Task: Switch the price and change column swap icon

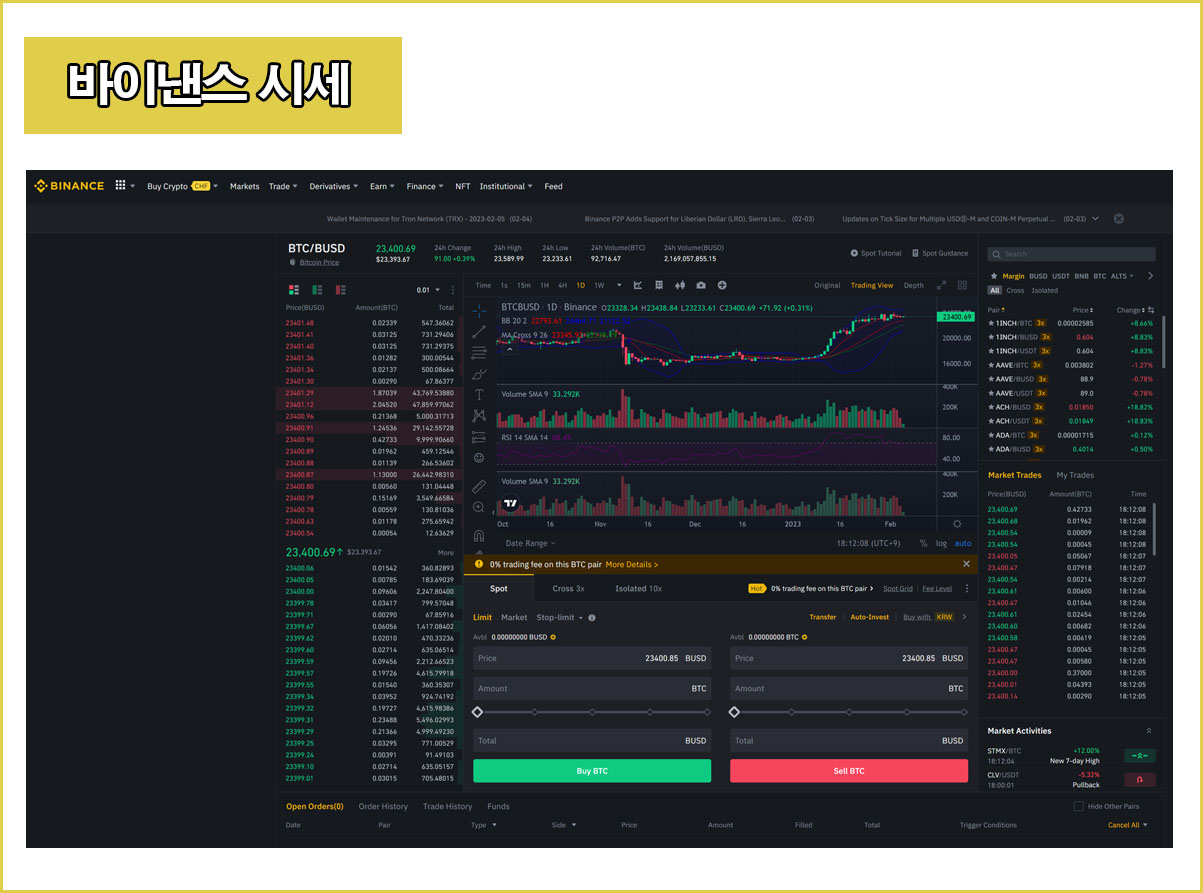Action: point(1151,310)
